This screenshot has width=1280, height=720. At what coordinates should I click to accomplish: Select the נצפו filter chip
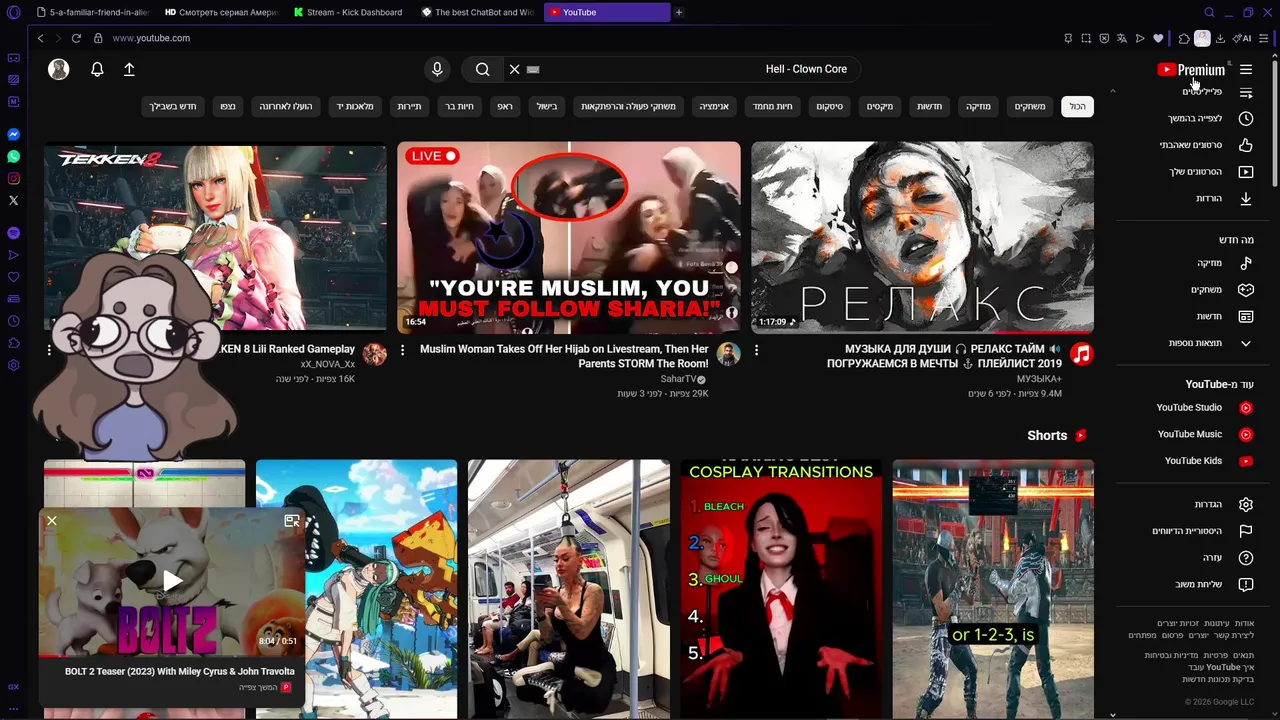(x=228, y=106)
